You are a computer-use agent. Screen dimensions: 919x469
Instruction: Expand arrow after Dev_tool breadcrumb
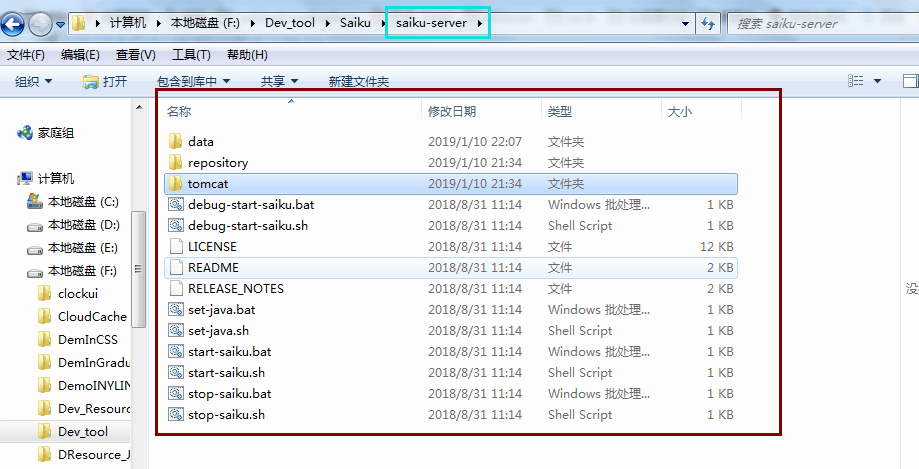click(328, 23)
